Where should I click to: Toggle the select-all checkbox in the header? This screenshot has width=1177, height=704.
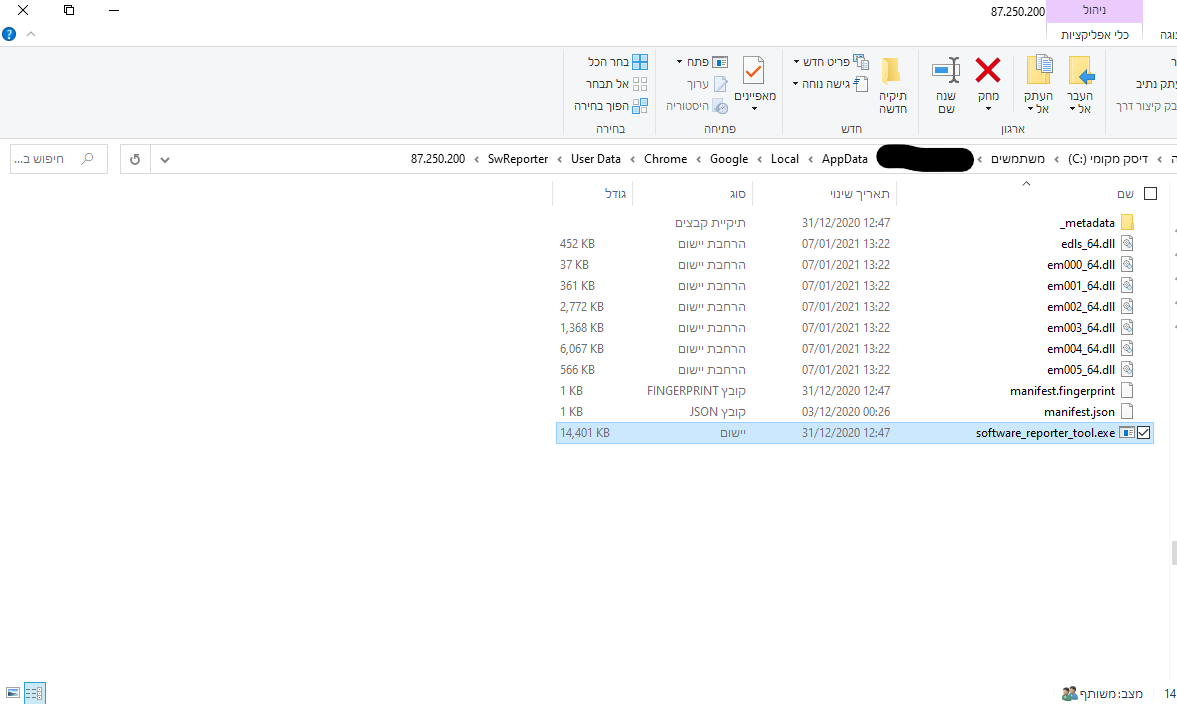pyautogui.click(x=1149, y=194)
